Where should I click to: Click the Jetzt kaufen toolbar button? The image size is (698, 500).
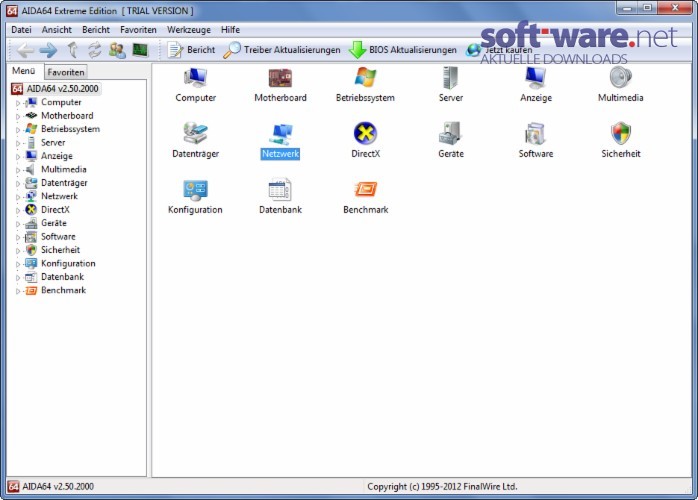(499, 50)
